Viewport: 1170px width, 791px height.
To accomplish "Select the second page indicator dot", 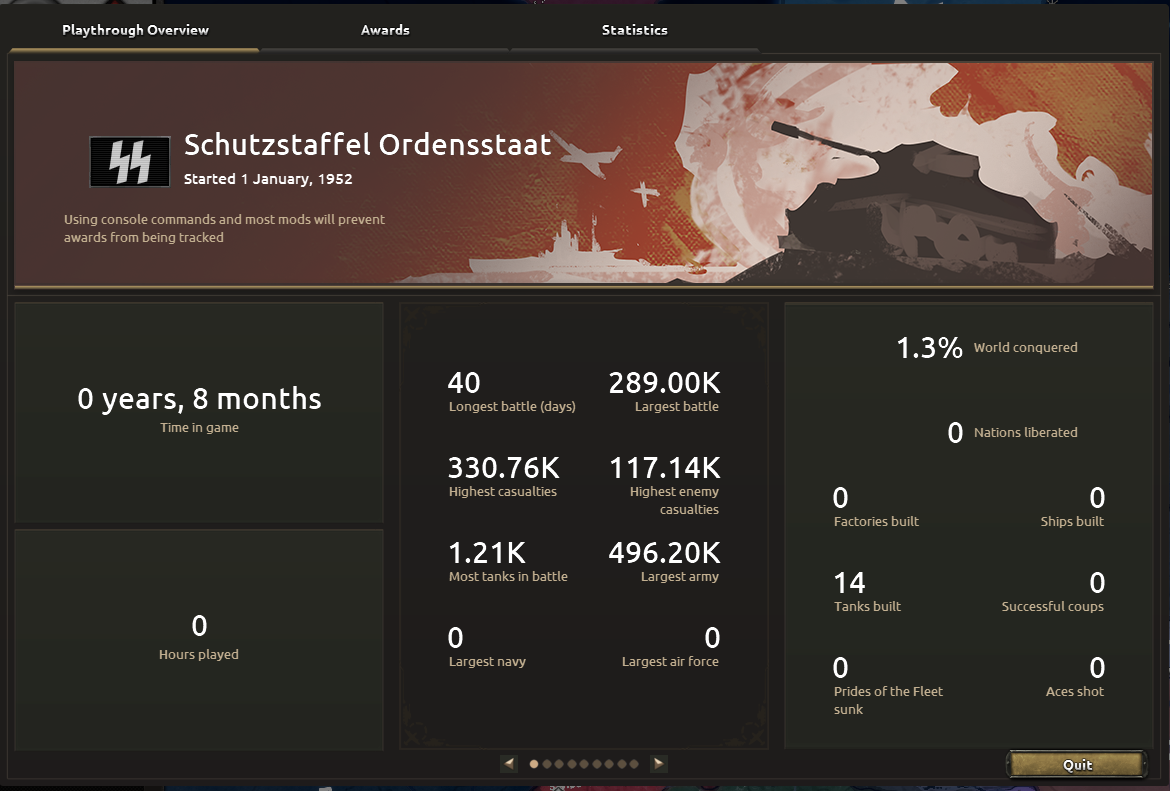I will tap(547, 764).
